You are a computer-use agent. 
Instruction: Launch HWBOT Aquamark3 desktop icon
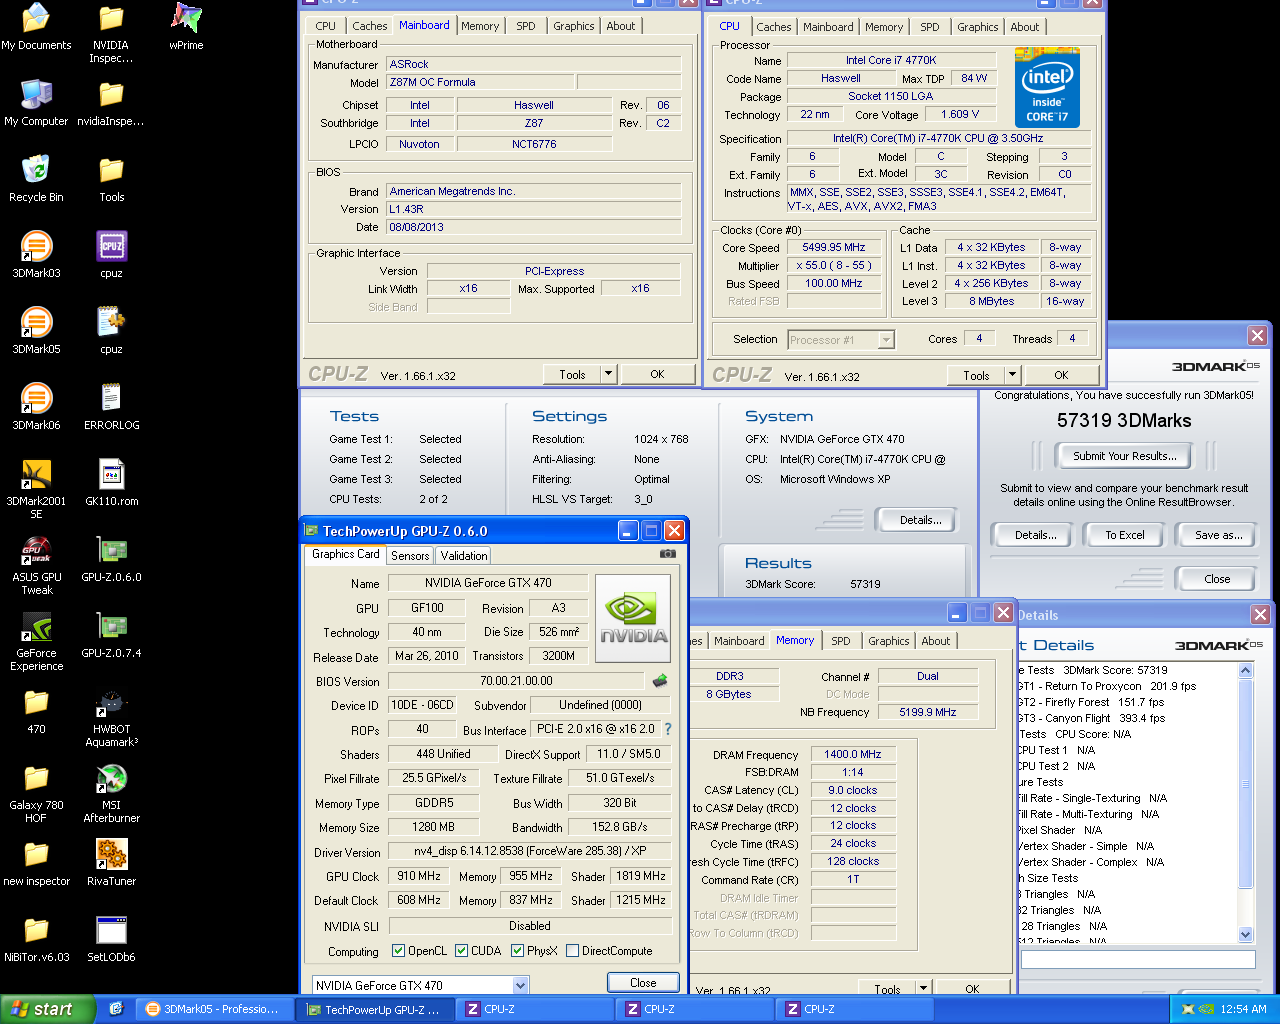click(x=111, y=716)
